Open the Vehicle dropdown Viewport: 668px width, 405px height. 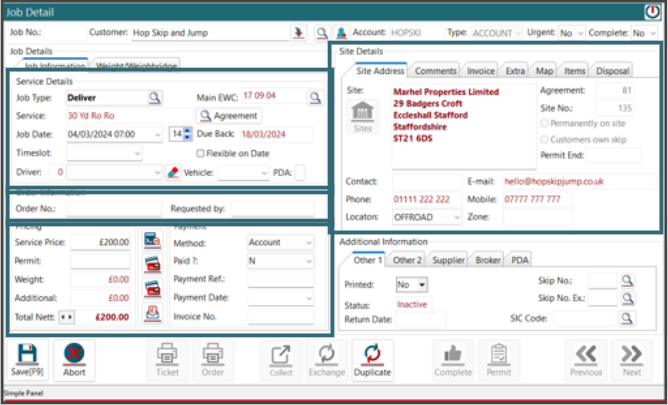point(243,172)
